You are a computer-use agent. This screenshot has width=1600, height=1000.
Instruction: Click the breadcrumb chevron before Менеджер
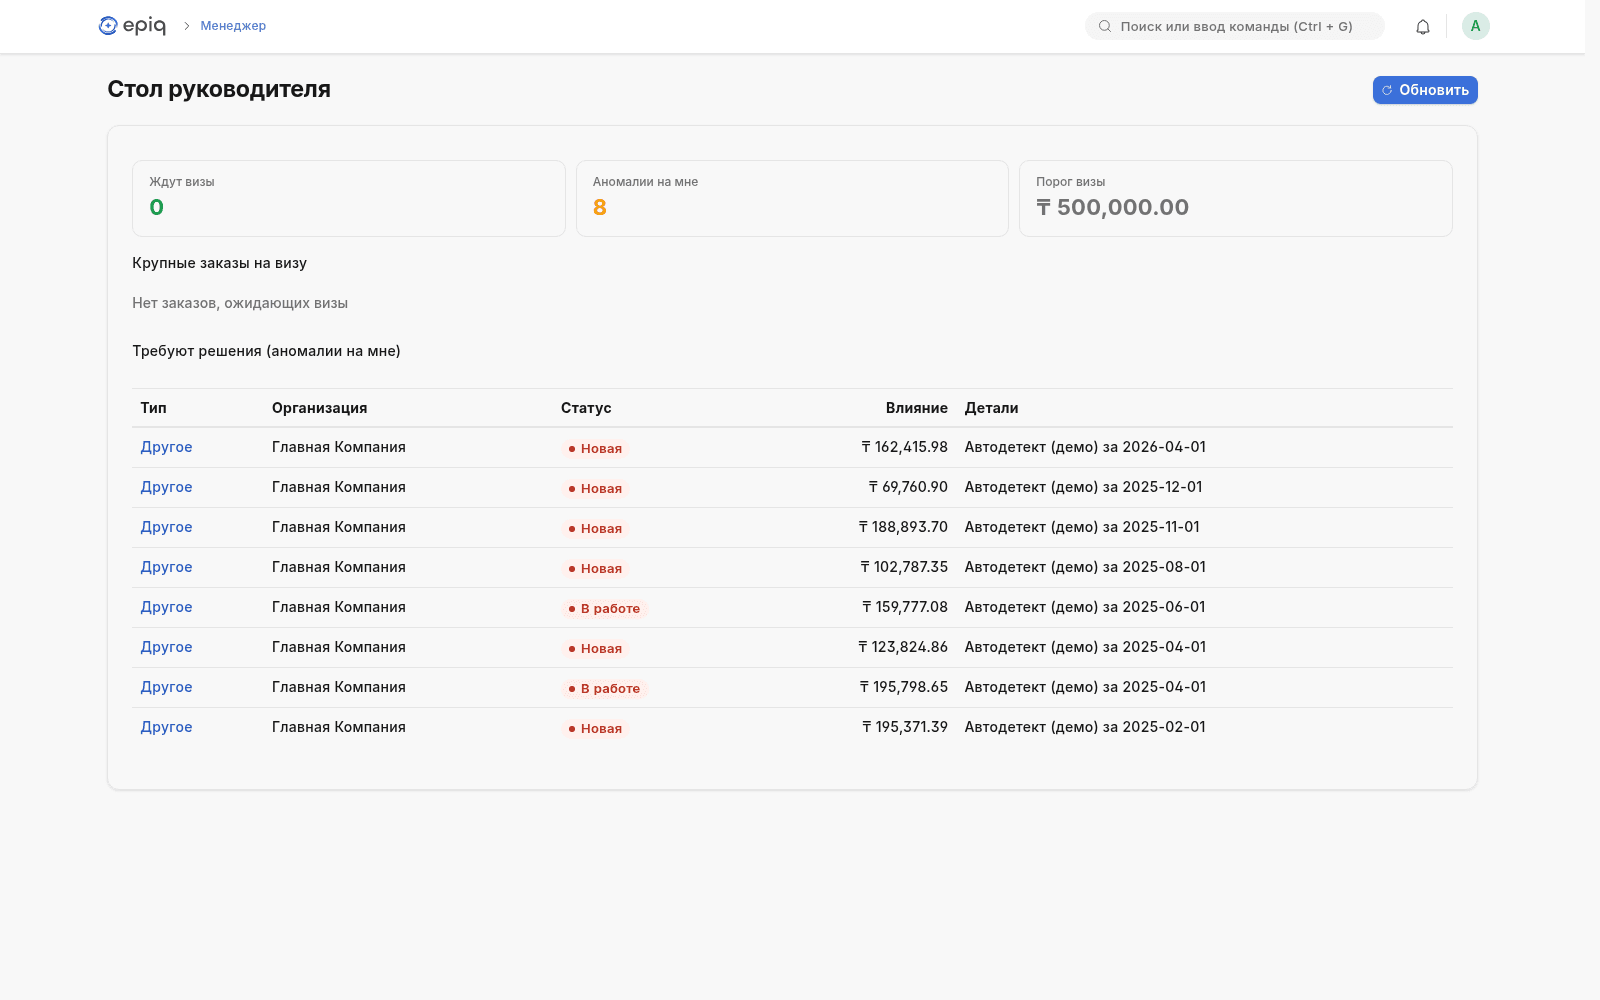(x=186, y=26)
